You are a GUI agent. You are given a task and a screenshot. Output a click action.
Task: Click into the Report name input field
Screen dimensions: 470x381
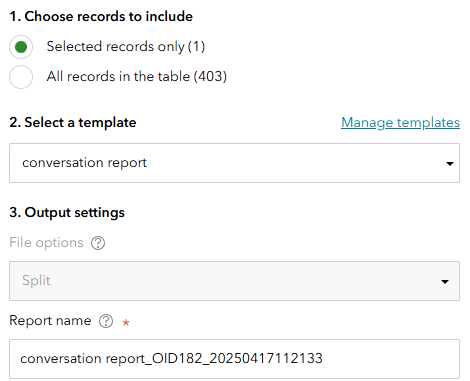(x=234, y=359)
